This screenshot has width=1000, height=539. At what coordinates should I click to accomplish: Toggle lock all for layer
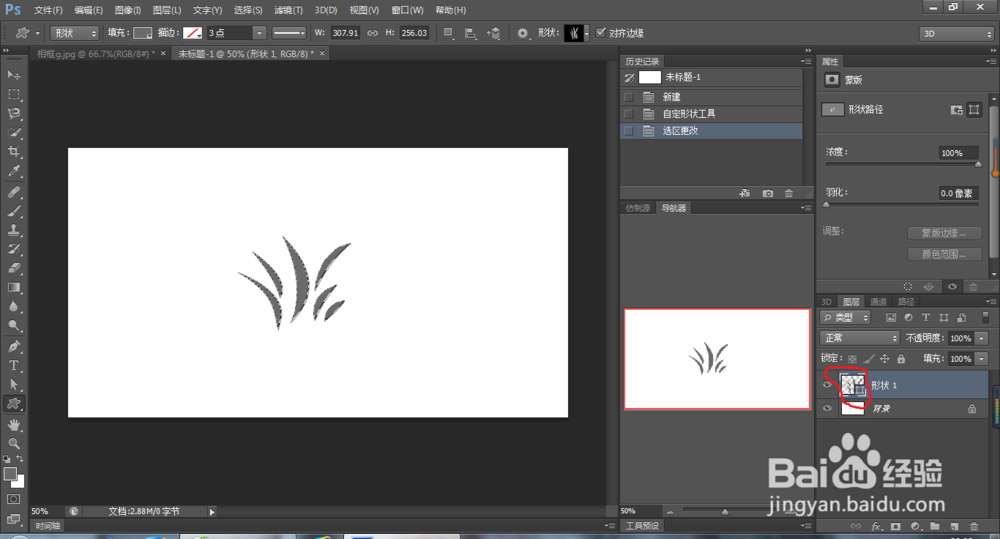pyautogui.click(x=901, y=359)
